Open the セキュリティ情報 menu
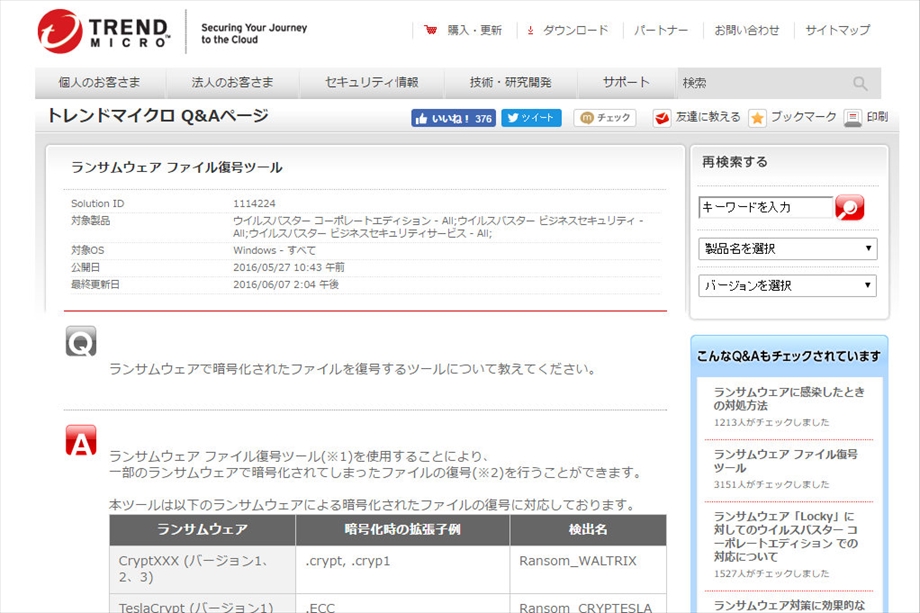The image size is (920, 613). [x=372, y=83]
